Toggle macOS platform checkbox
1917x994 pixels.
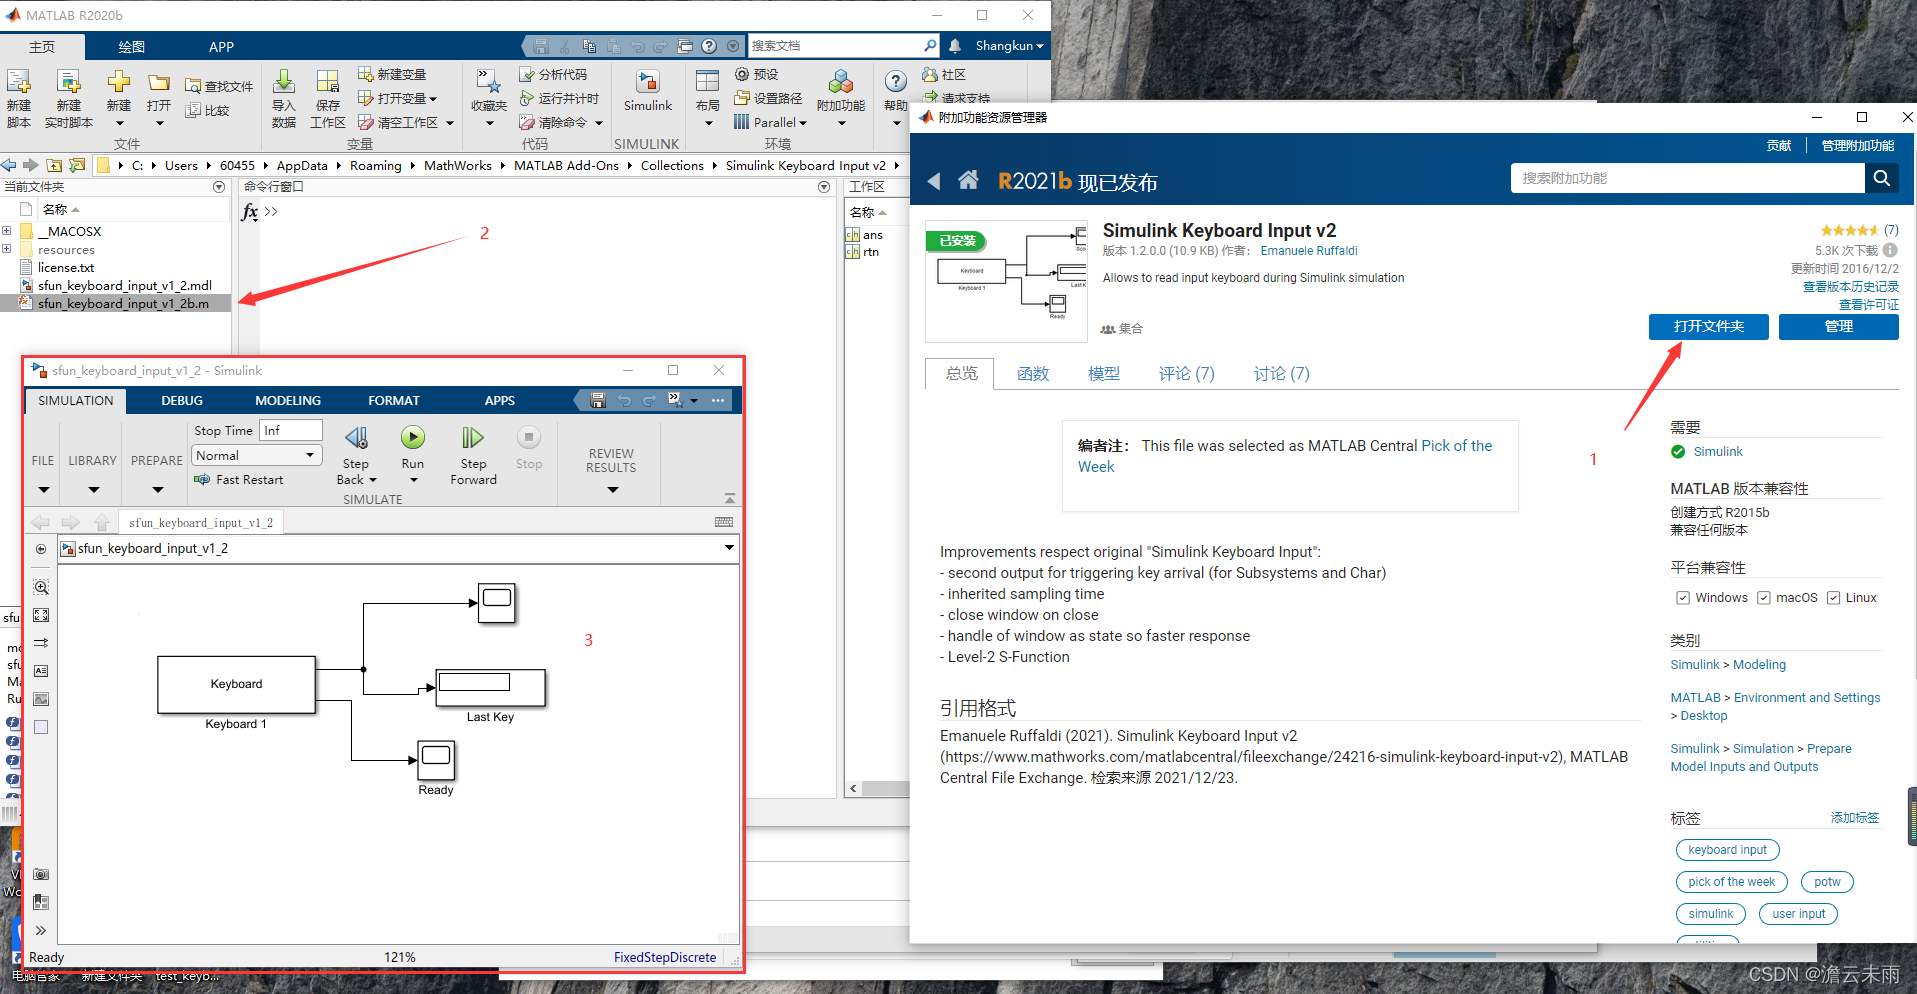(x=1764, y=598)
